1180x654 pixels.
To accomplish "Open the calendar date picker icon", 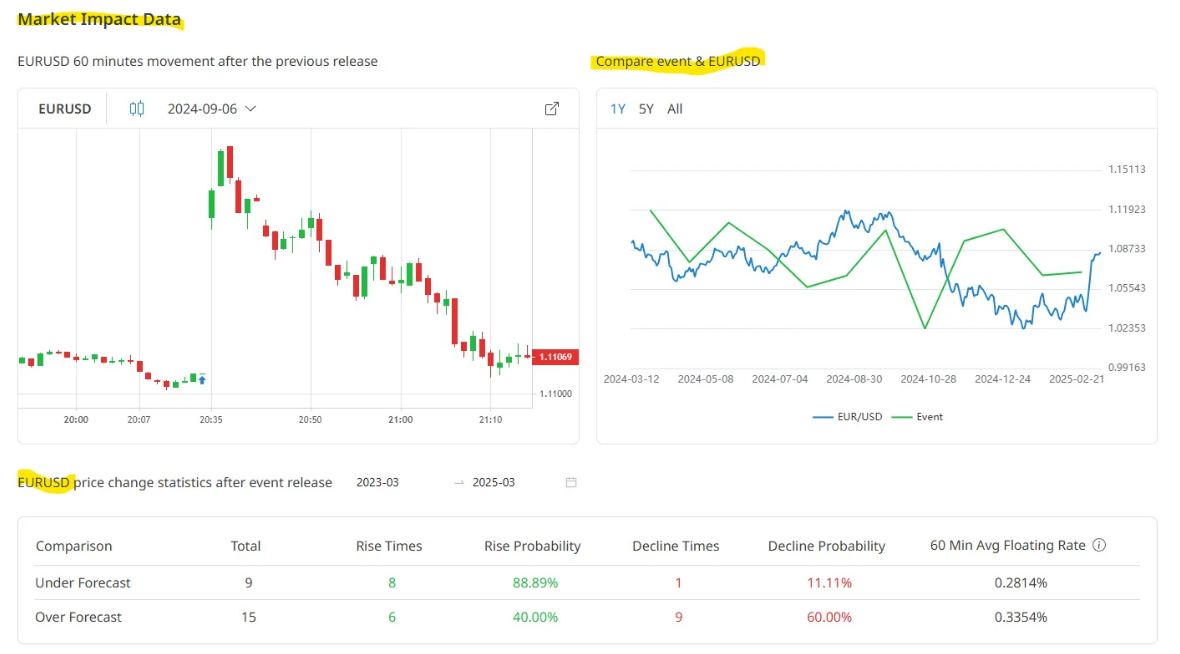I will tap(571, 482).
